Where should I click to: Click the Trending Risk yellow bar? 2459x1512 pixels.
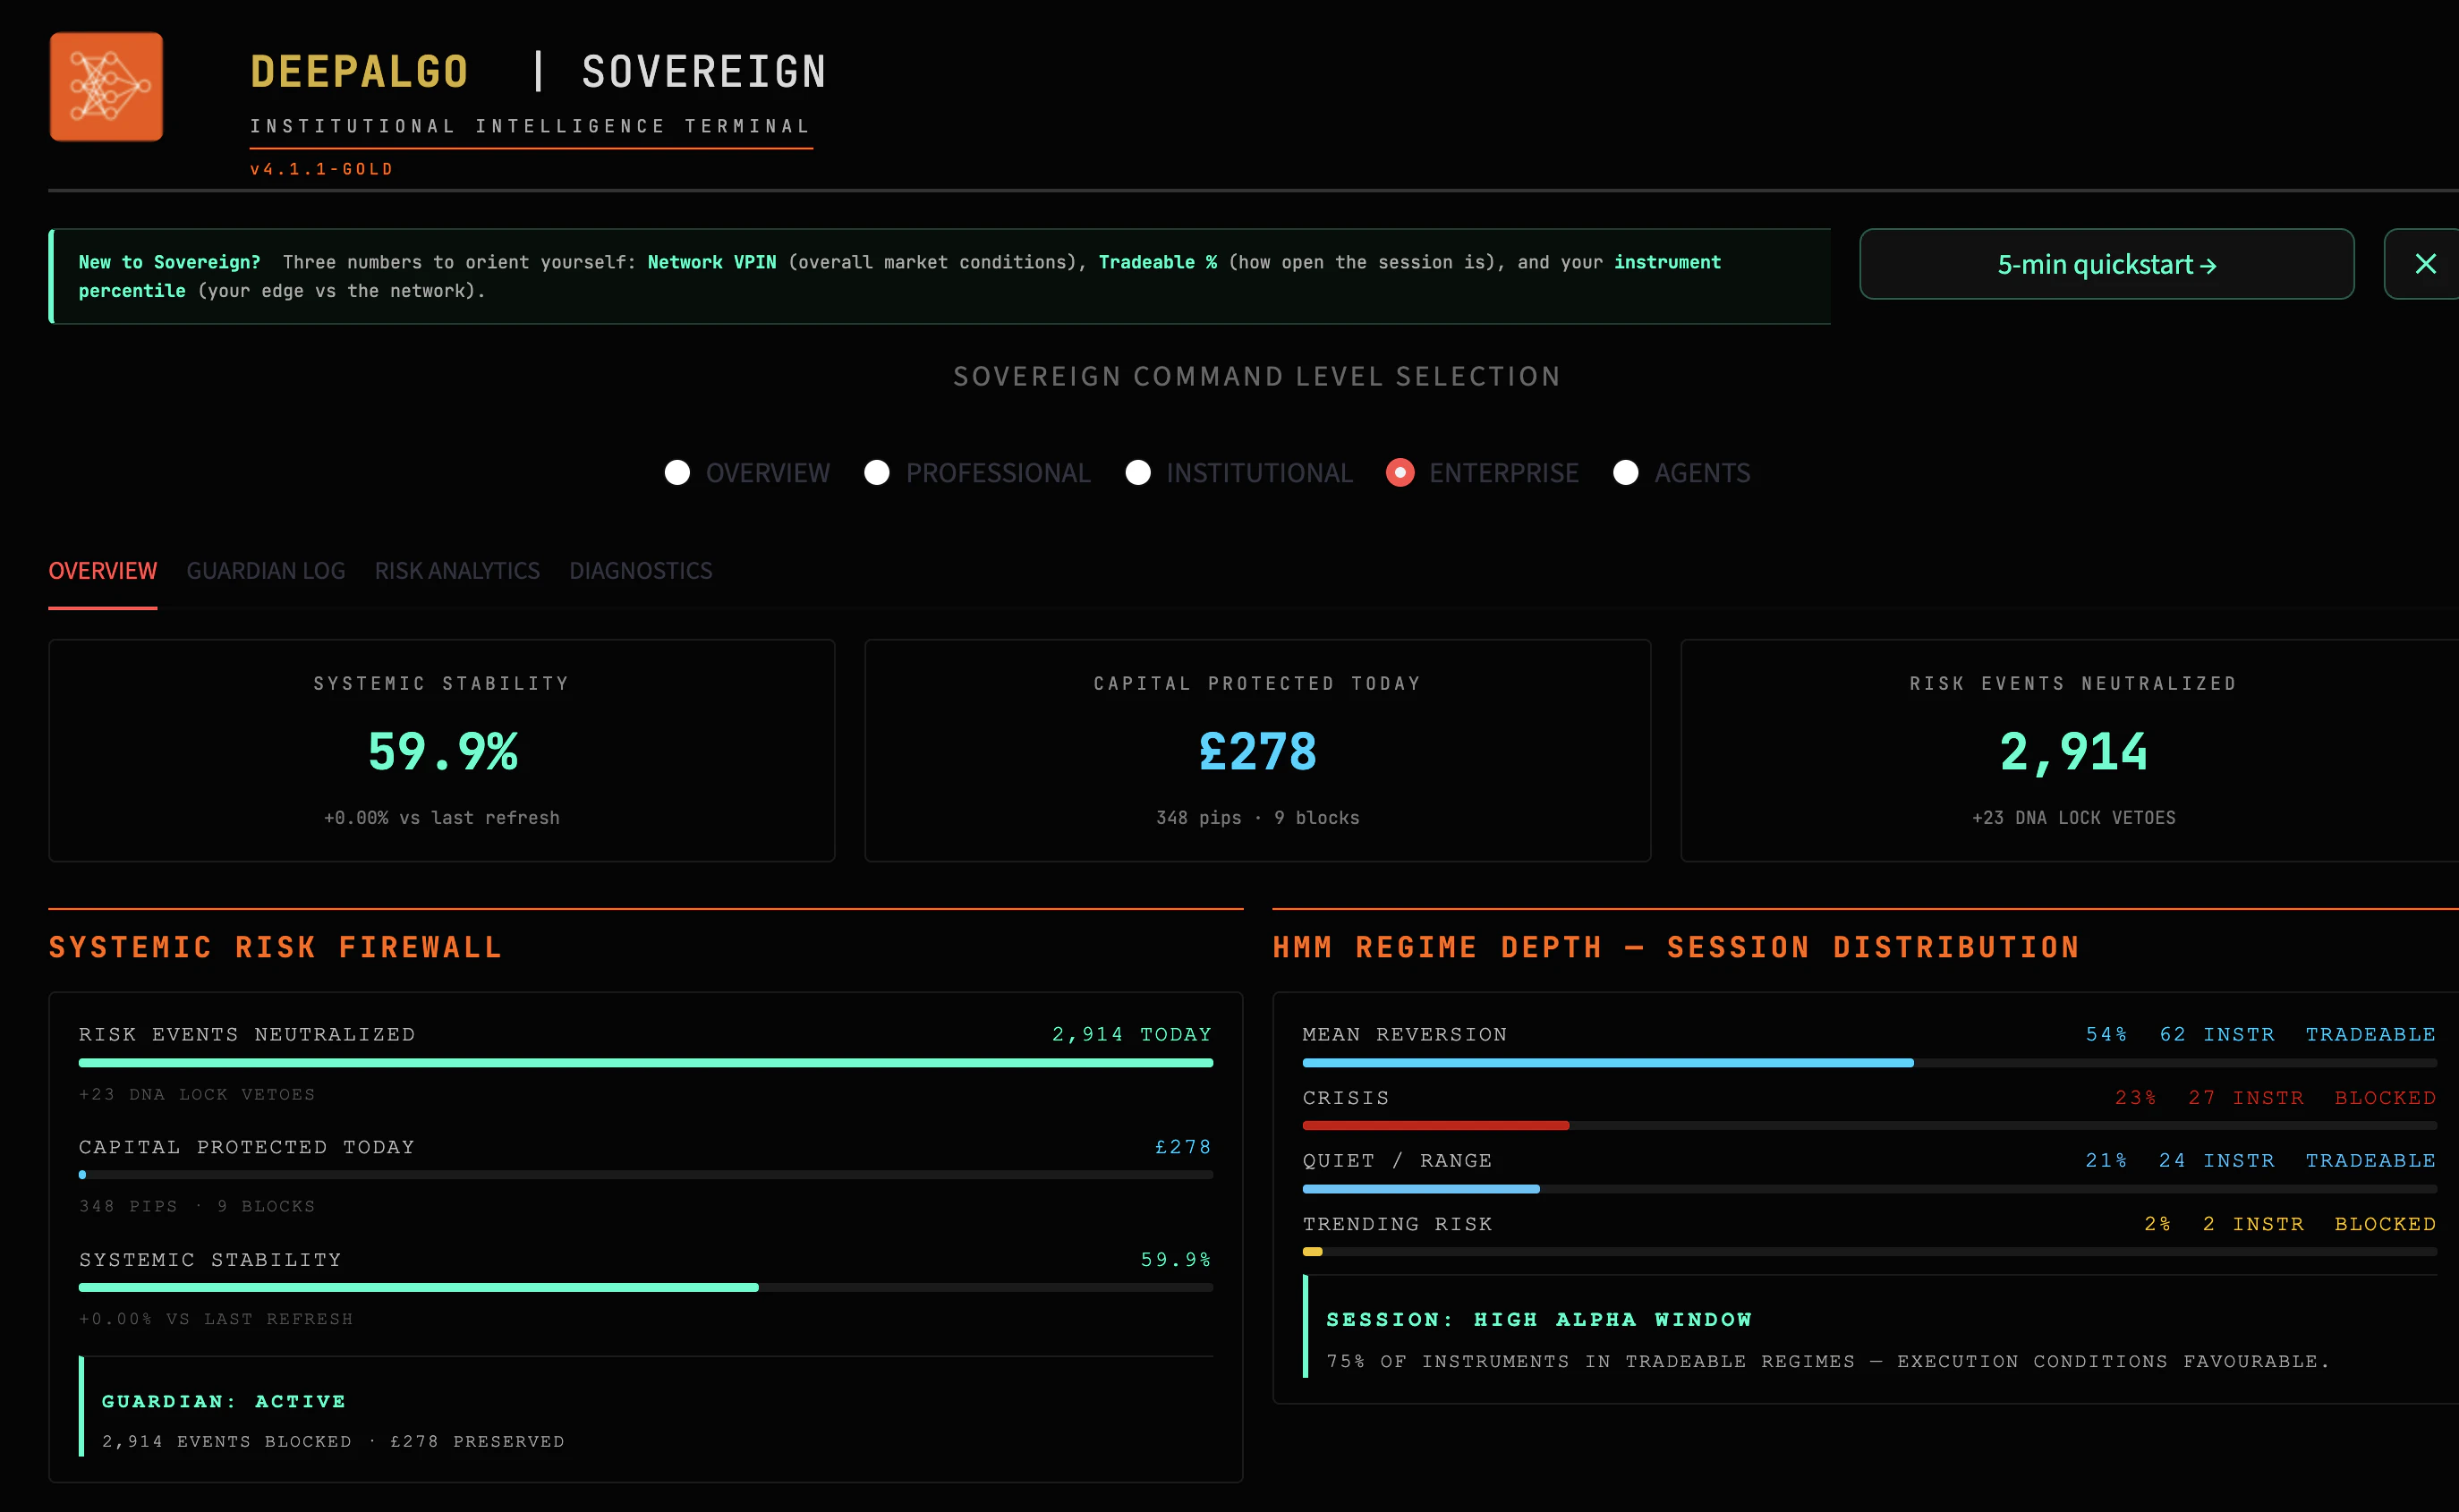(x=1313, y=1252)
